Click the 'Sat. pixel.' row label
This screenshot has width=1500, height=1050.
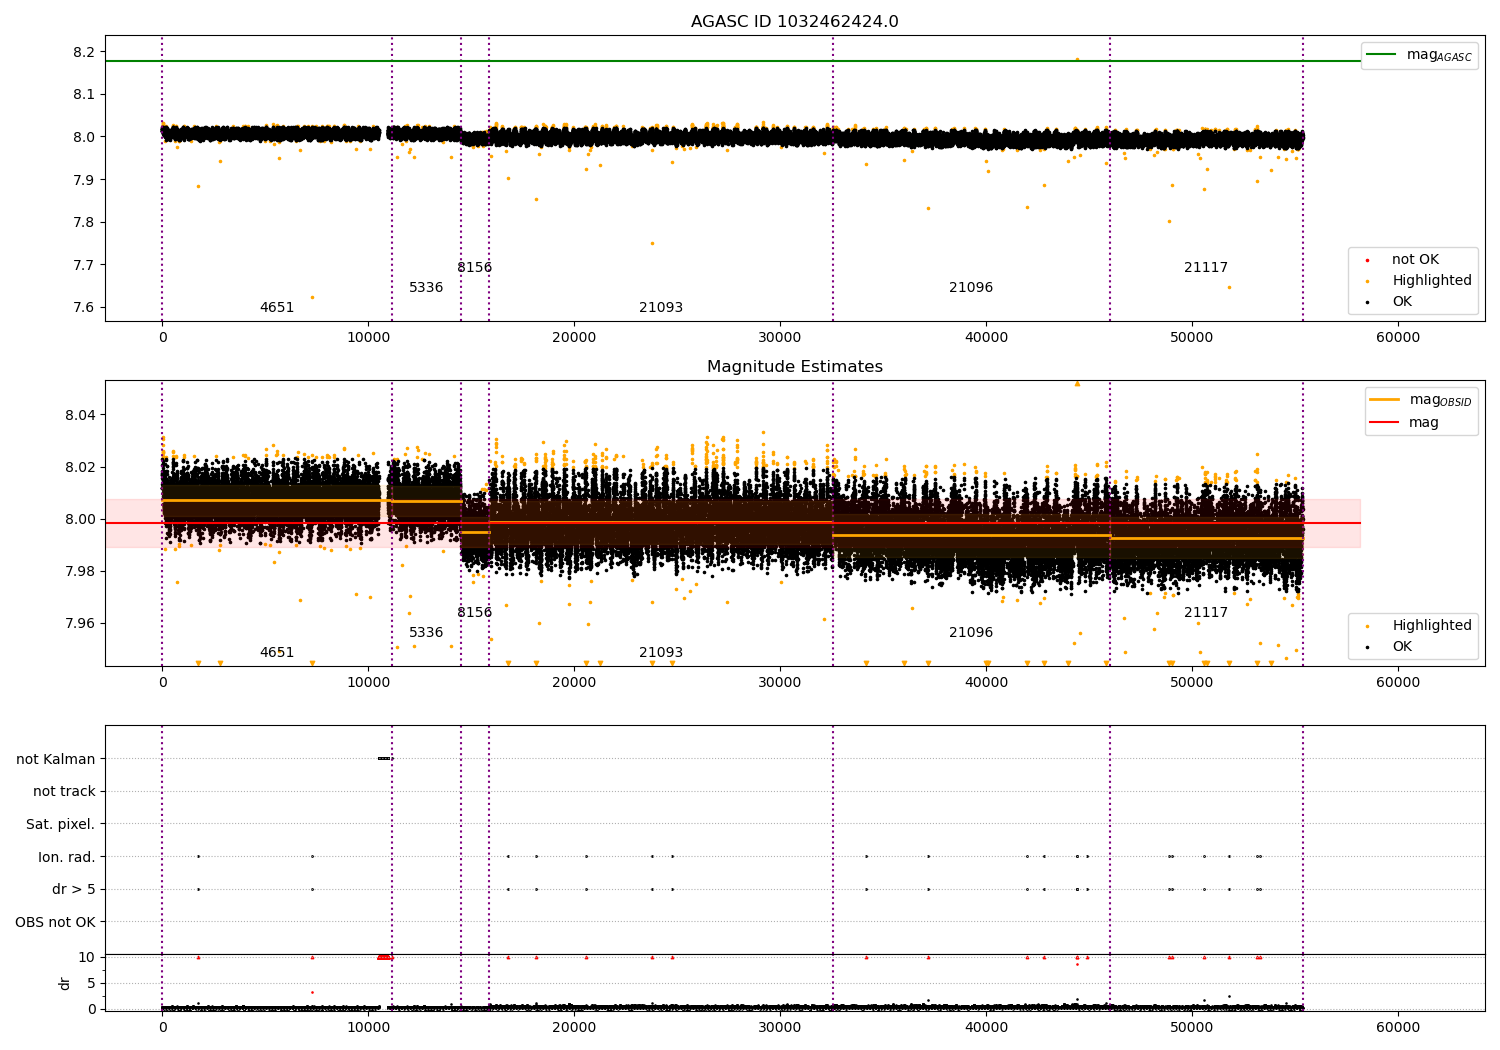coord(61,824)
